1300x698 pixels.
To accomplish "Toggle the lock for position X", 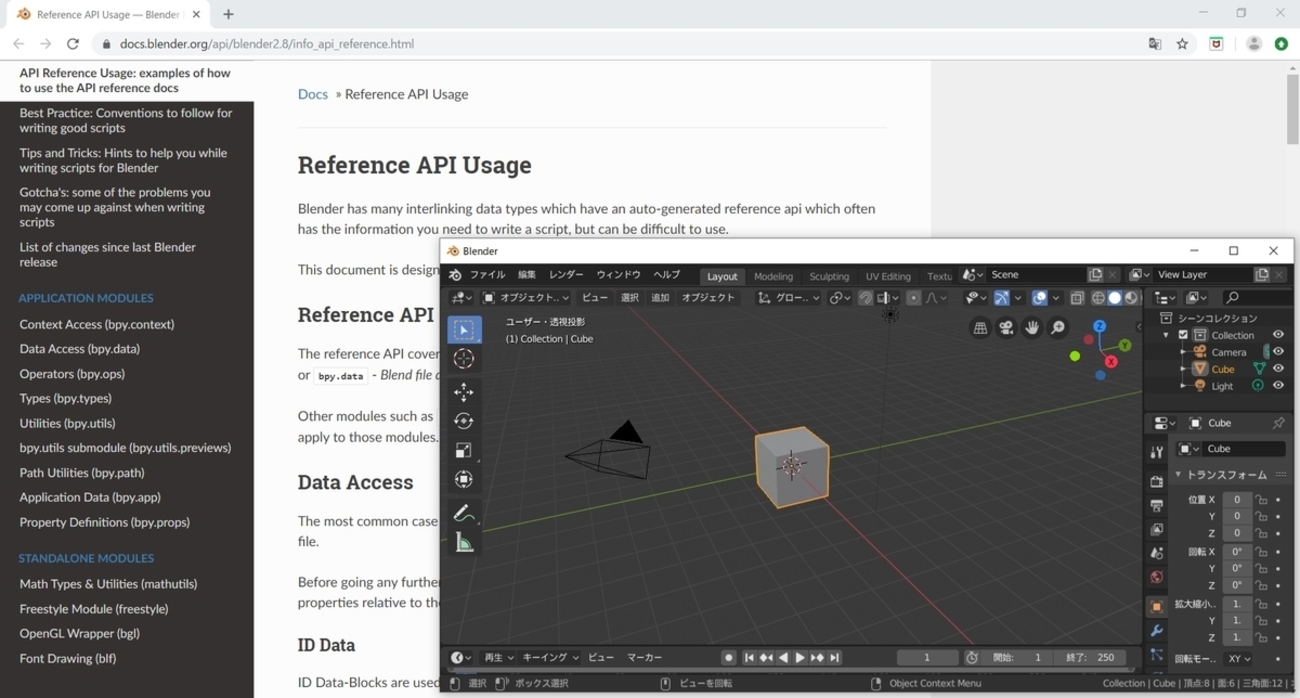I will pyautogui.click(x=1262, y=500).
